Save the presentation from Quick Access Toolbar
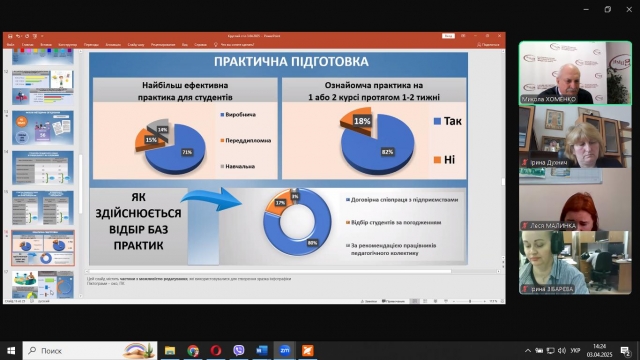The width and height of the screenshot is (640, 360). [x=10, y=36]
